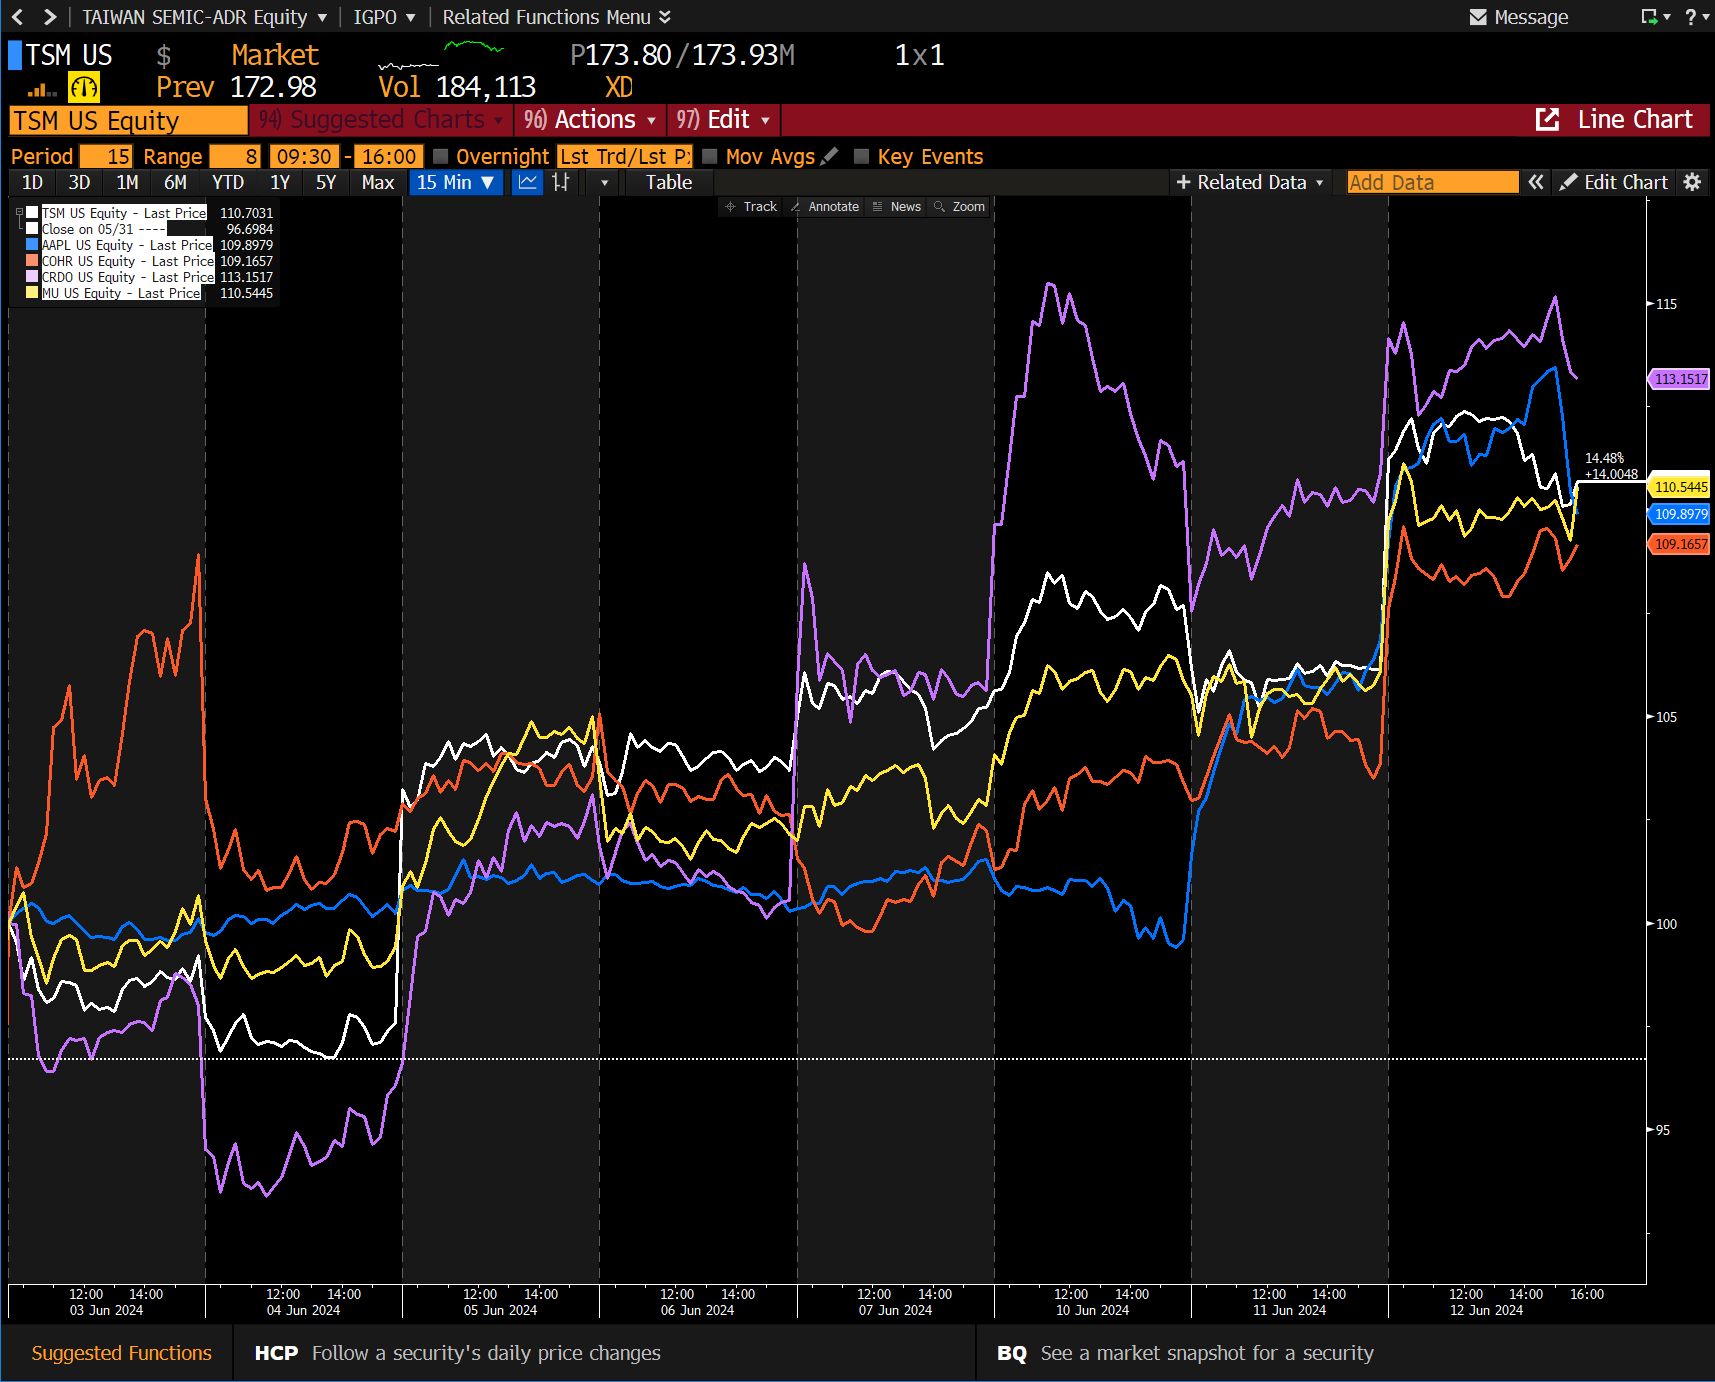Open the News overlay tool

pos(897,207)
